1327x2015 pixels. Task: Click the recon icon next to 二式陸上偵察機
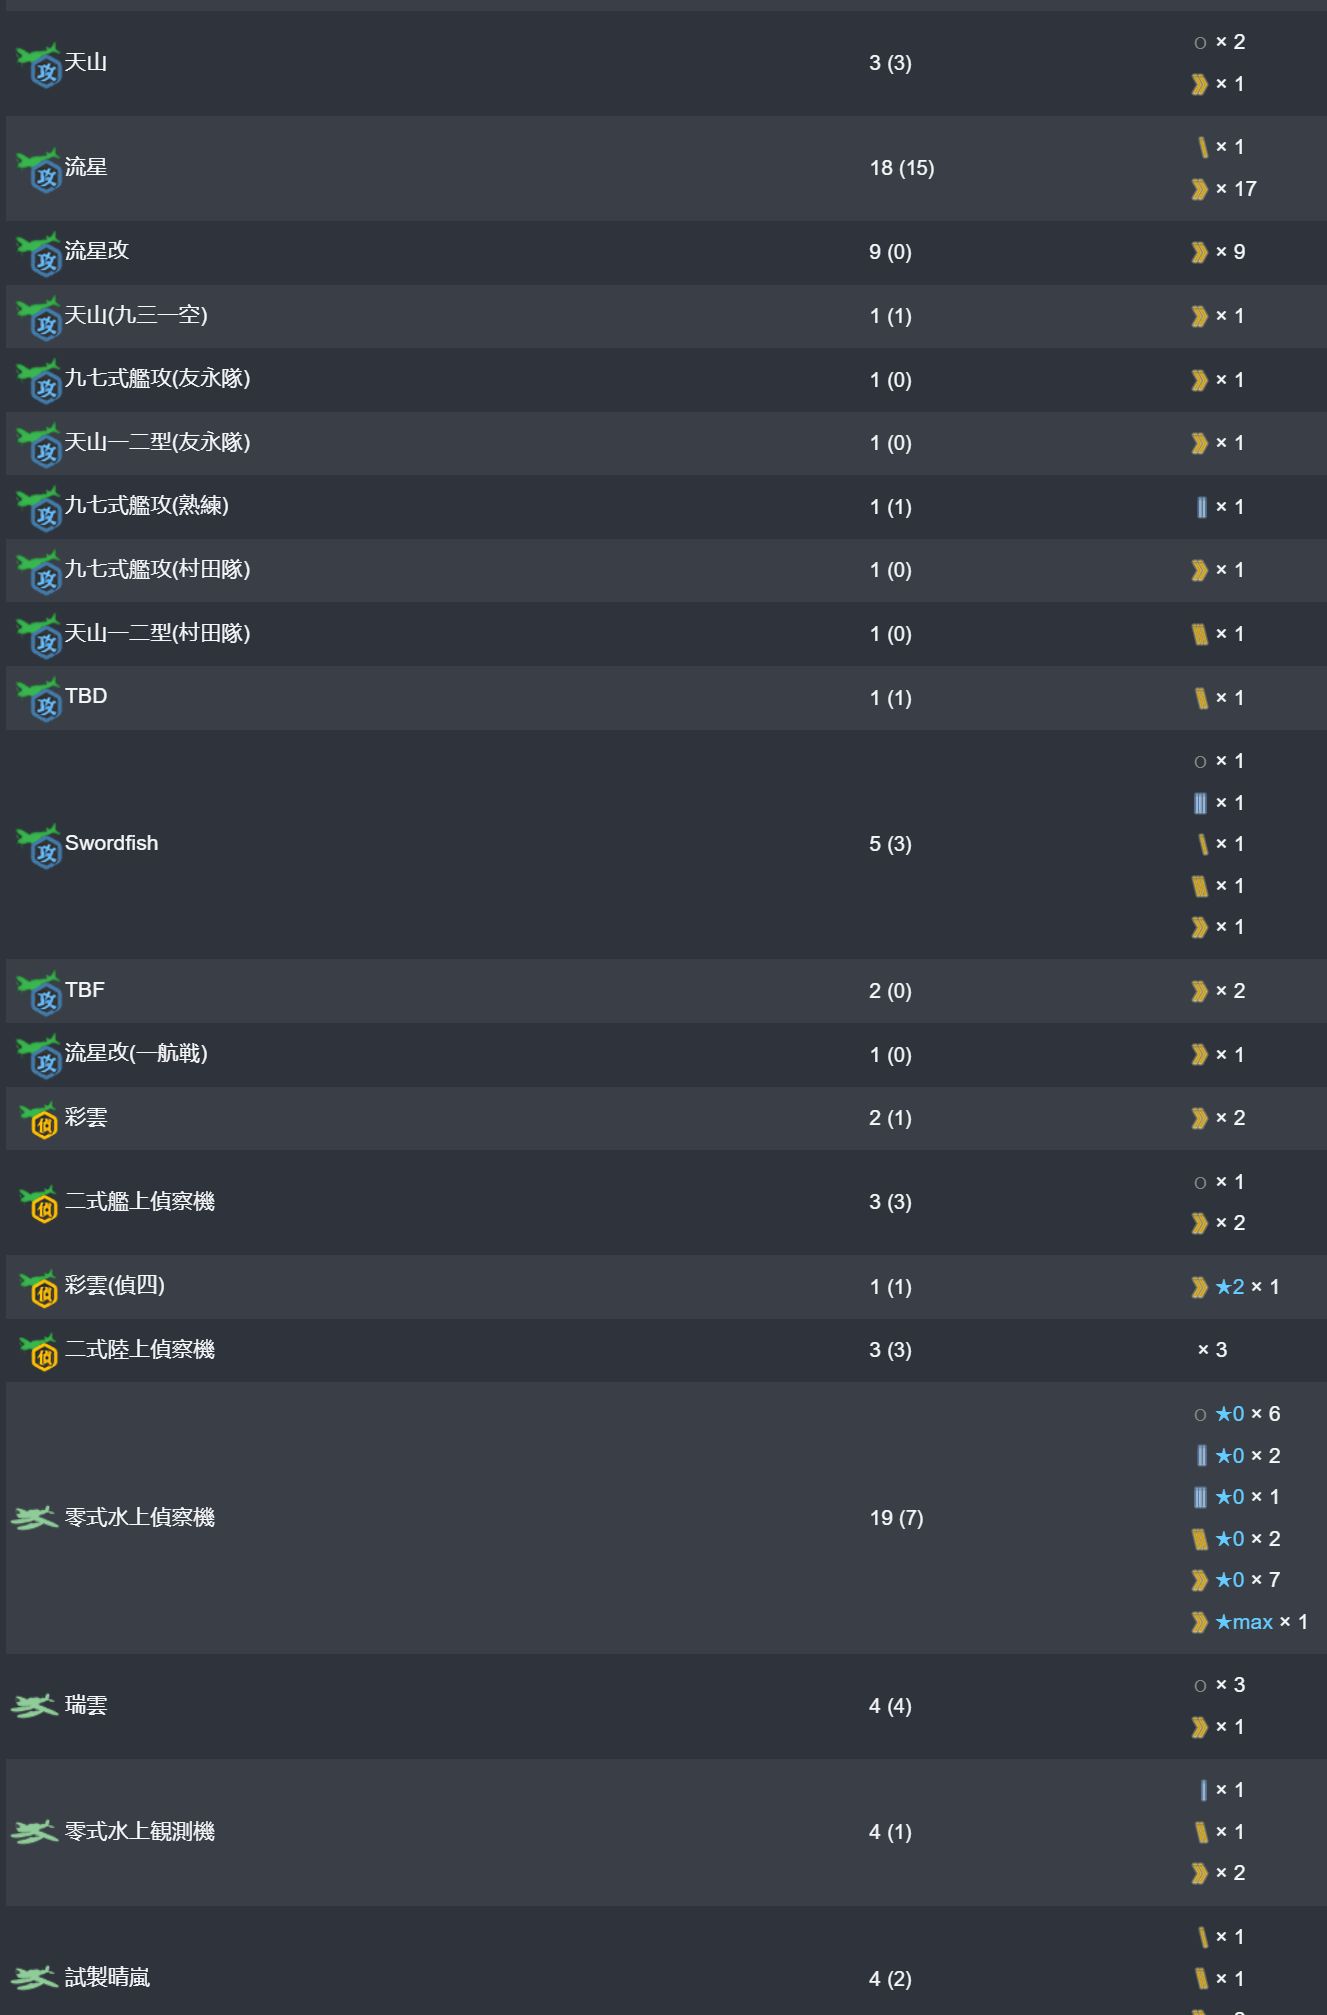[40, 1351]
